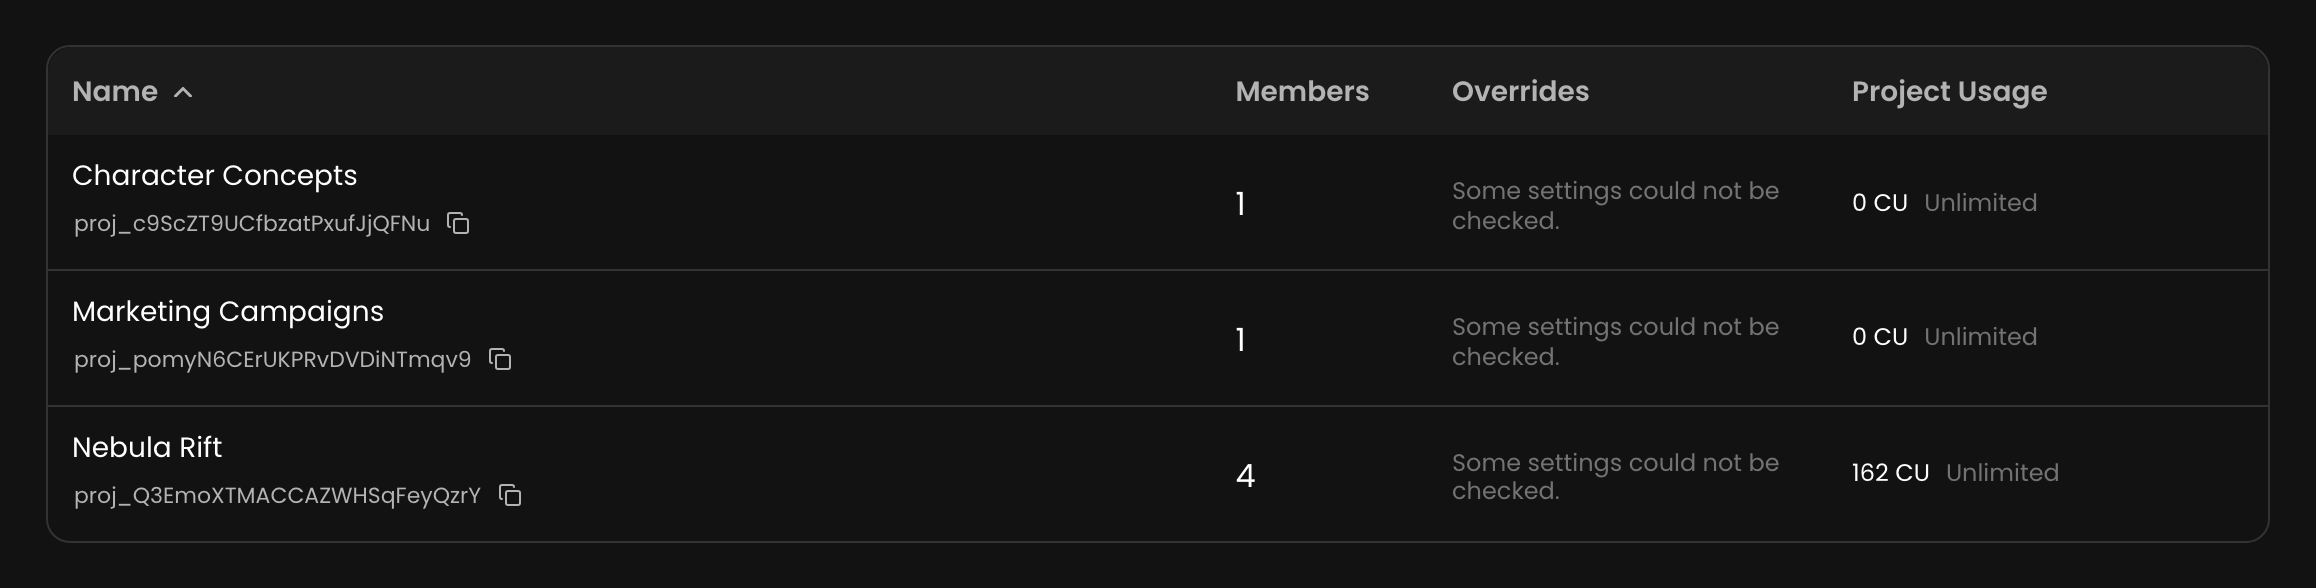Viewport: 2316px width, 588px height.
Task: Copy the Character Concepts project ID
Action: 458,223
